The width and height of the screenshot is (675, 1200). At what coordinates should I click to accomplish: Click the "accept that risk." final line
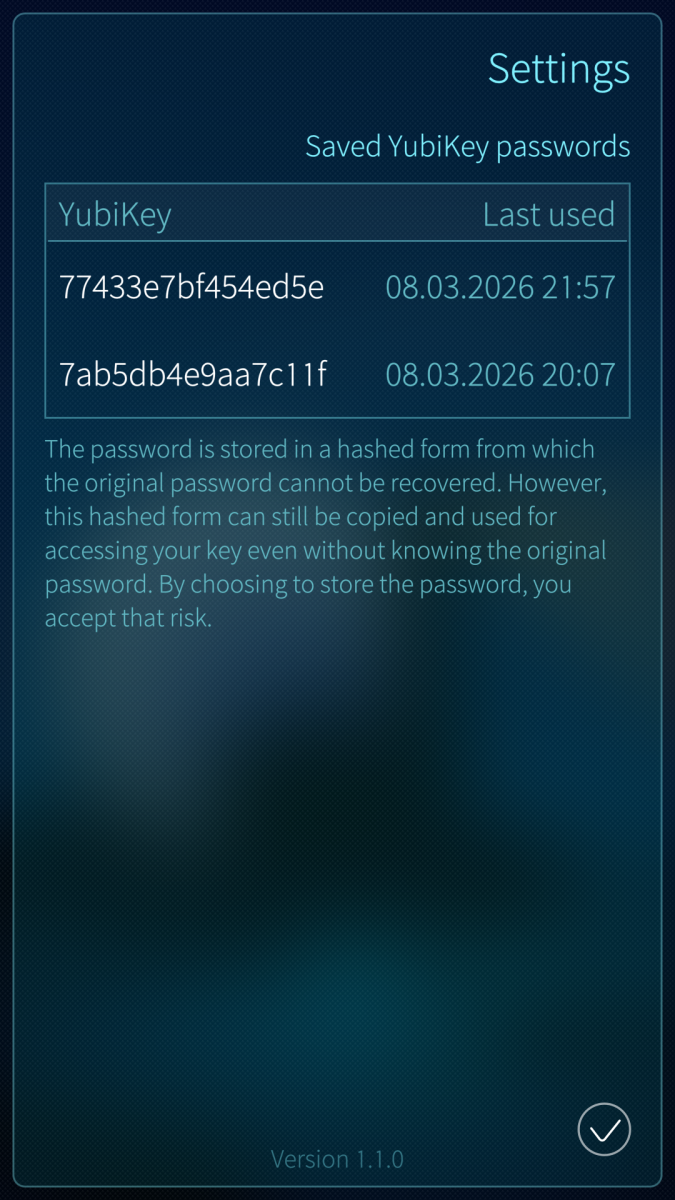(x=128, y=618)
